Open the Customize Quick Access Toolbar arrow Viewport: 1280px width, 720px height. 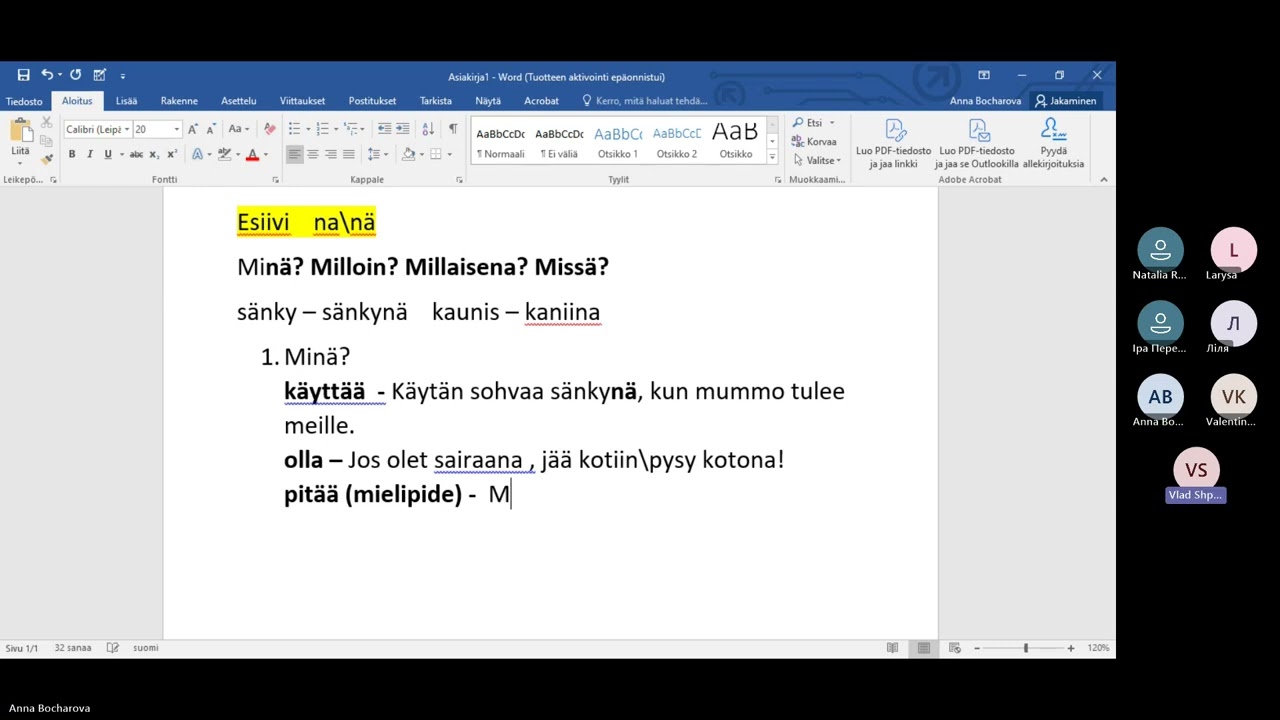click(123, 76)
